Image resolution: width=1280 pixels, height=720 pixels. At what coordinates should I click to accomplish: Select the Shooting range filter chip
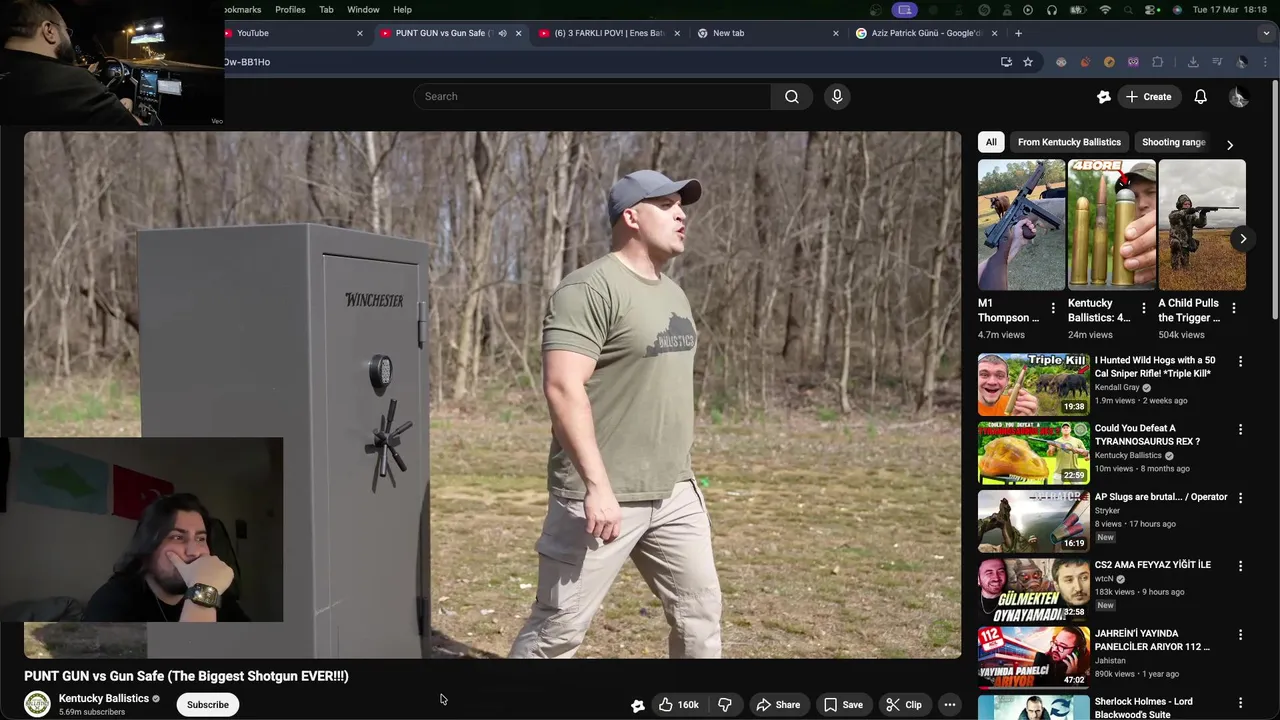(1173, 142)
